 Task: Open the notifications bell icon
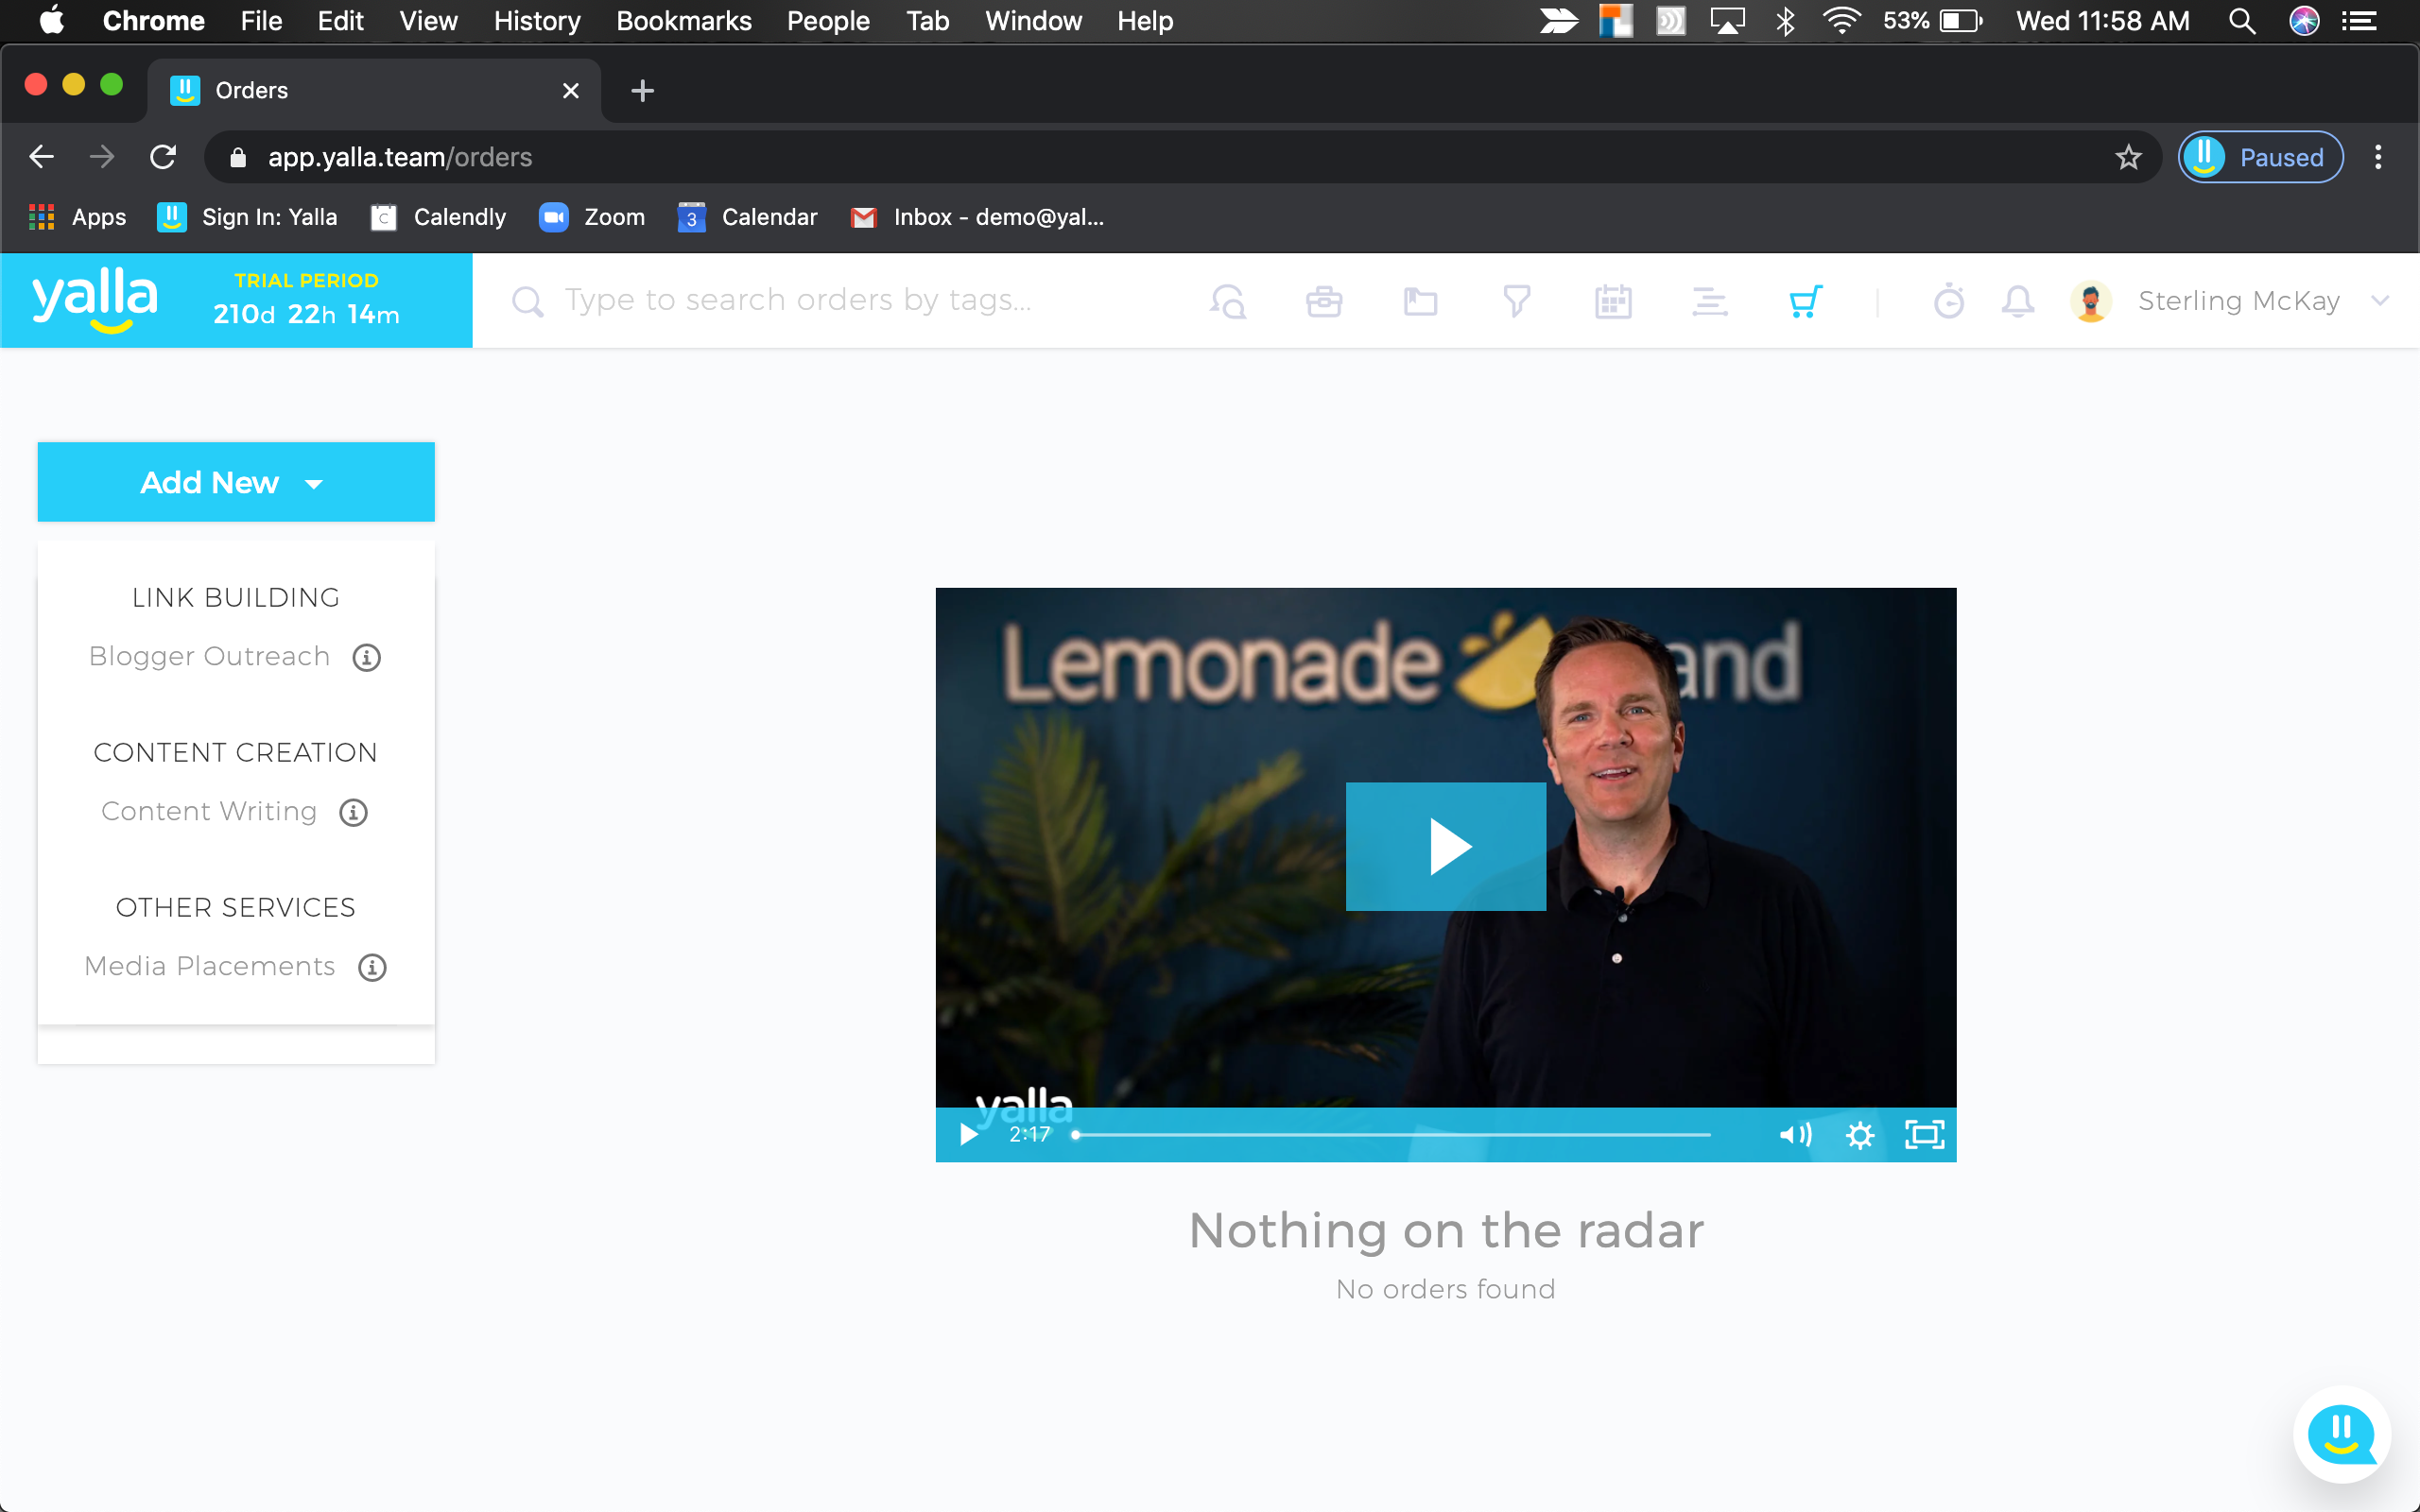click(x=2018, y=301)
